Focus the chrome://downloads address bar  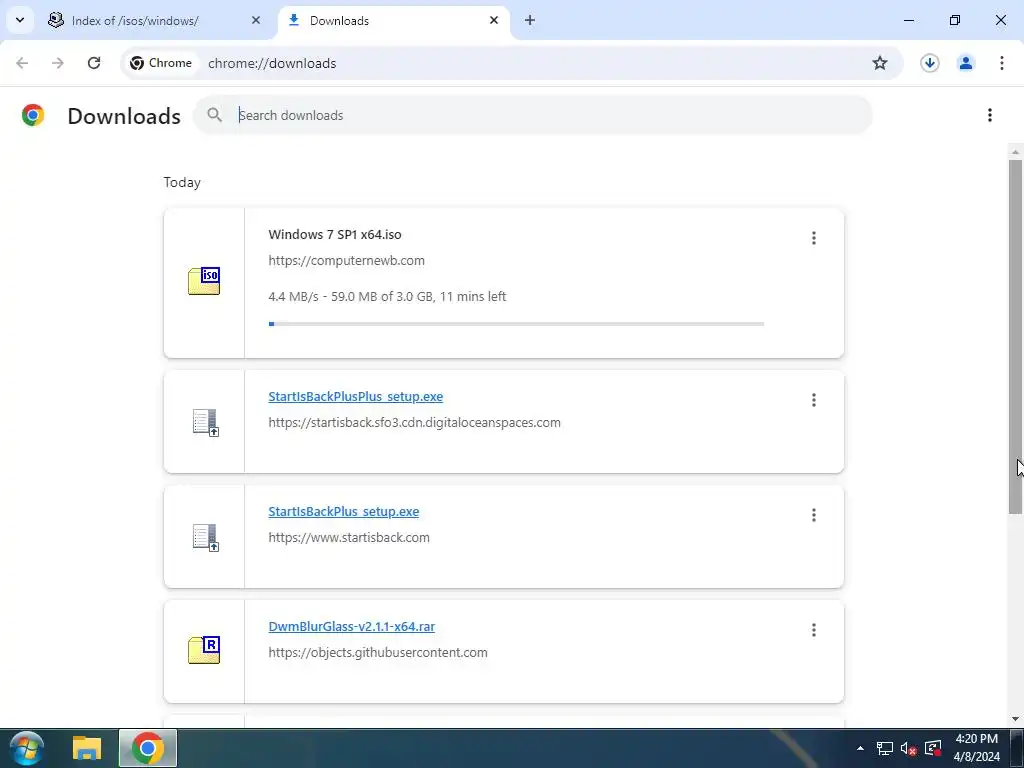coord(272,63)
